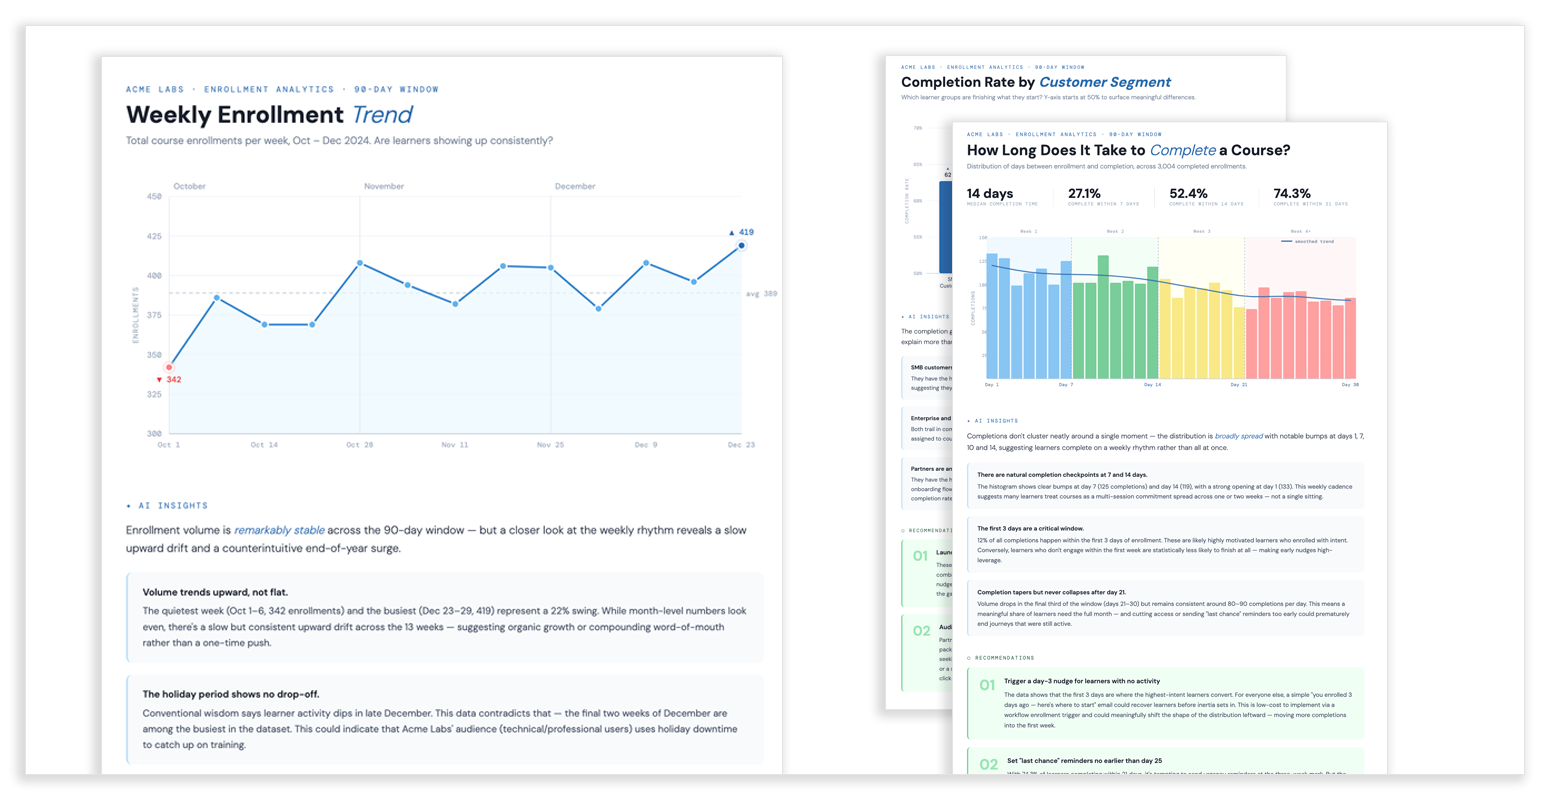This screenshot has height=800, width=1550.
Task: Open the Completion Rate by Customer Segment page
Action: tap(1036, 82)
